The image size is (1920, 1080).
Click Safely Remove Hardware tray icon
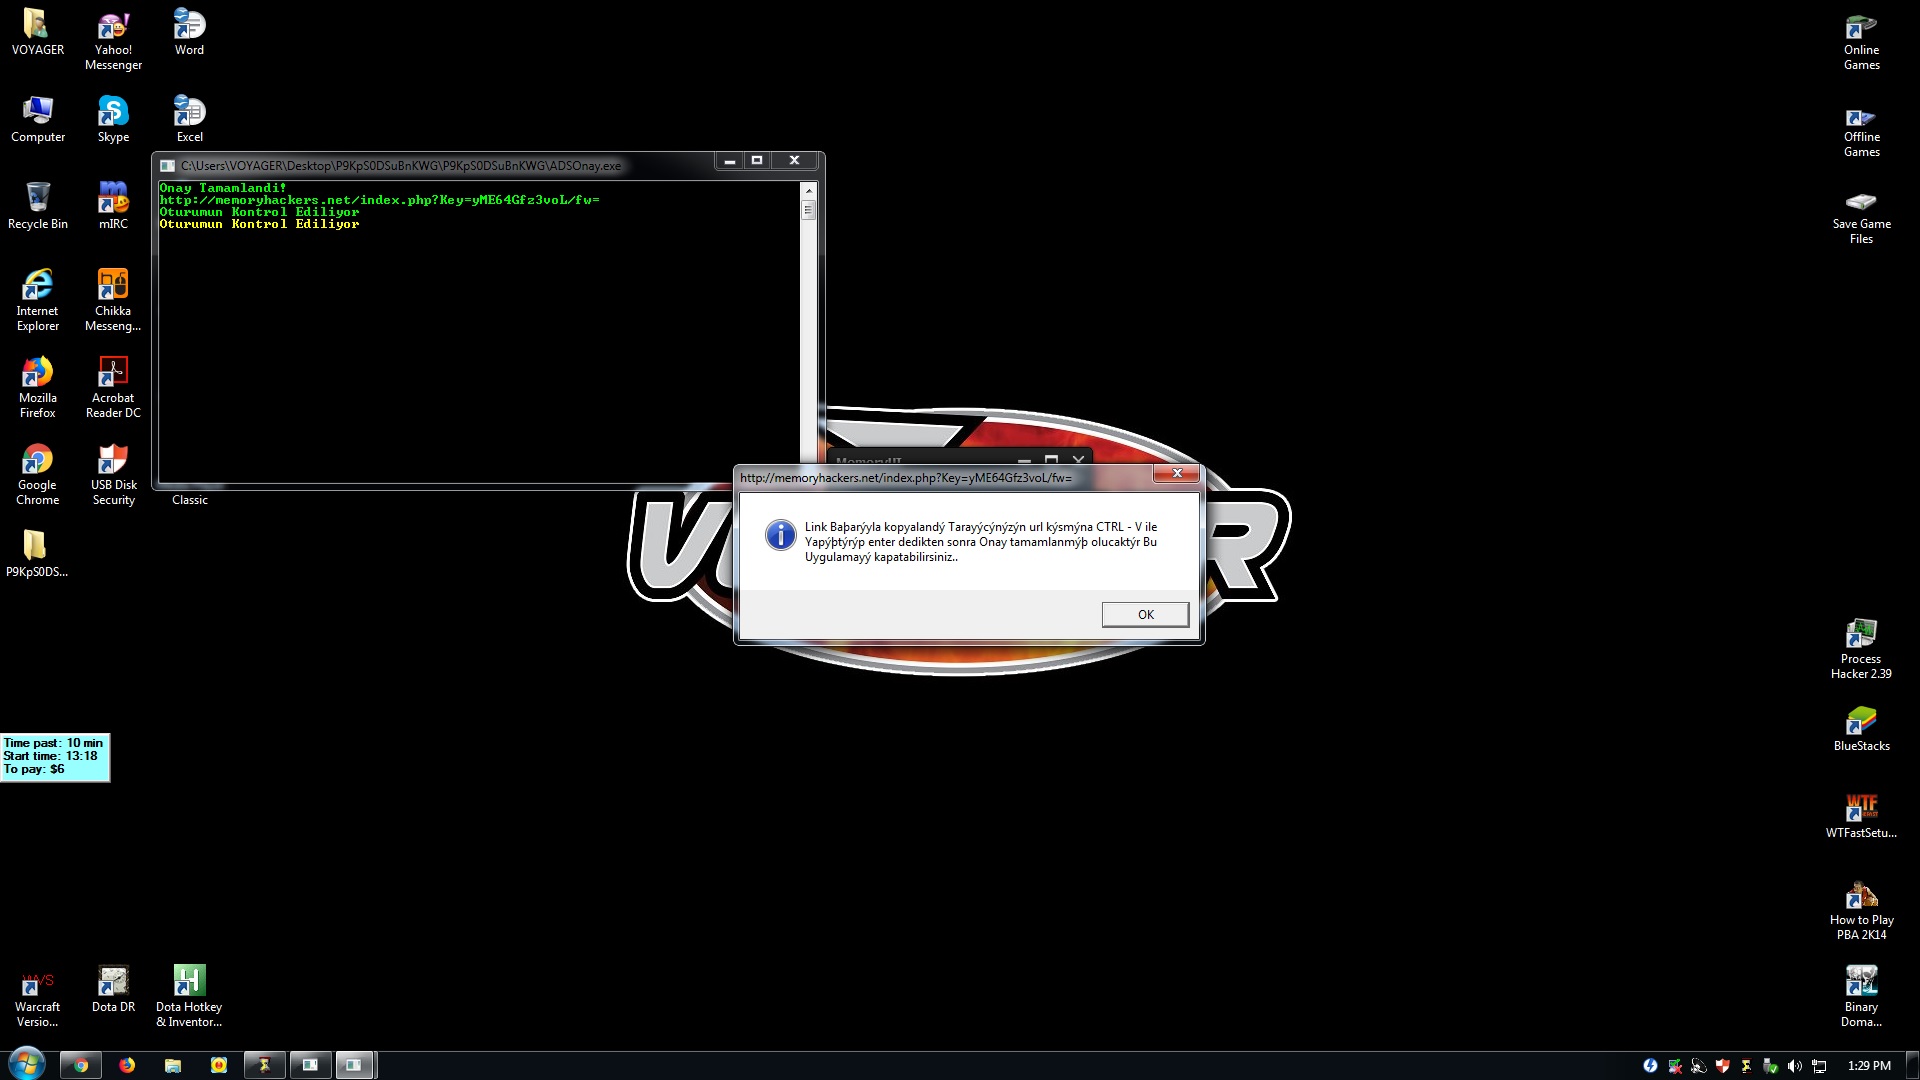click(1770, 1066)
